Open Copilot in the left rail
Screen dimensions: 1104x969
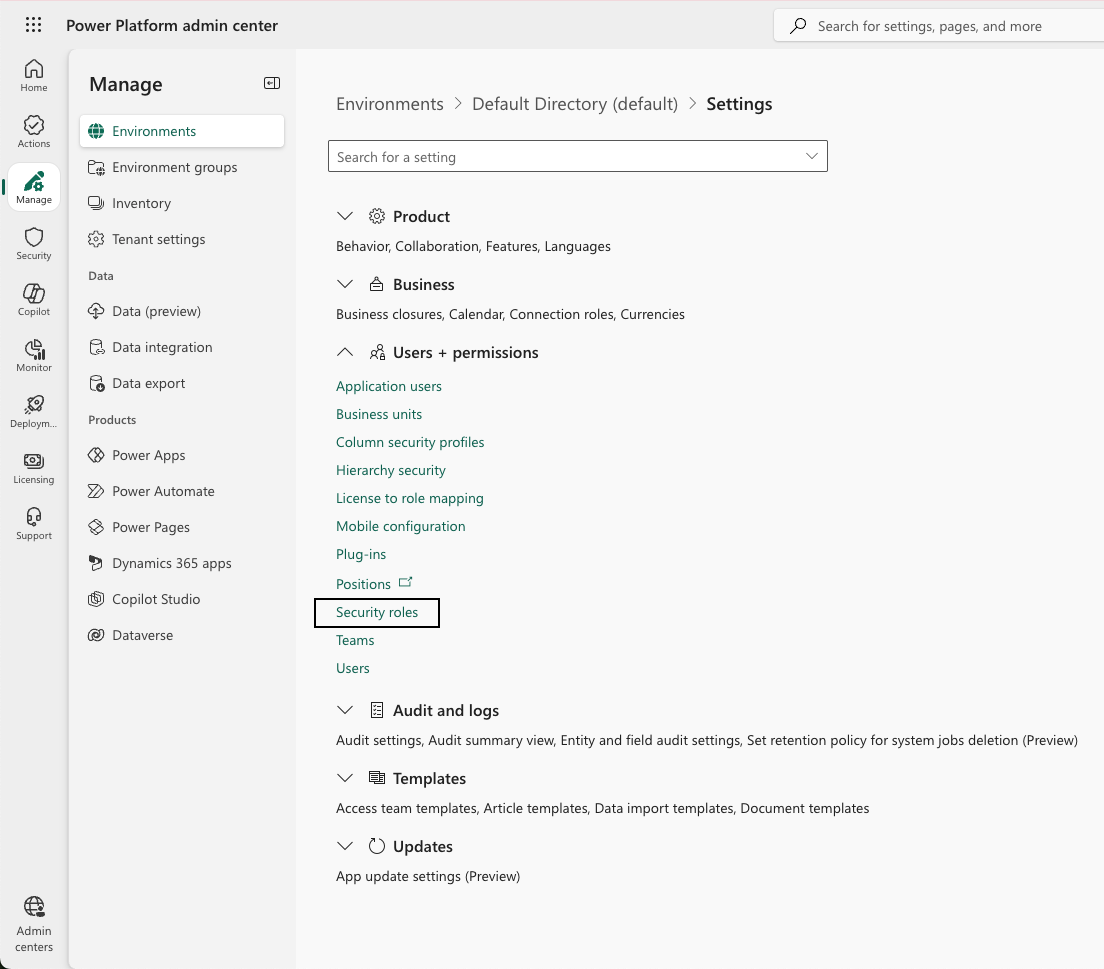(34, 299)
